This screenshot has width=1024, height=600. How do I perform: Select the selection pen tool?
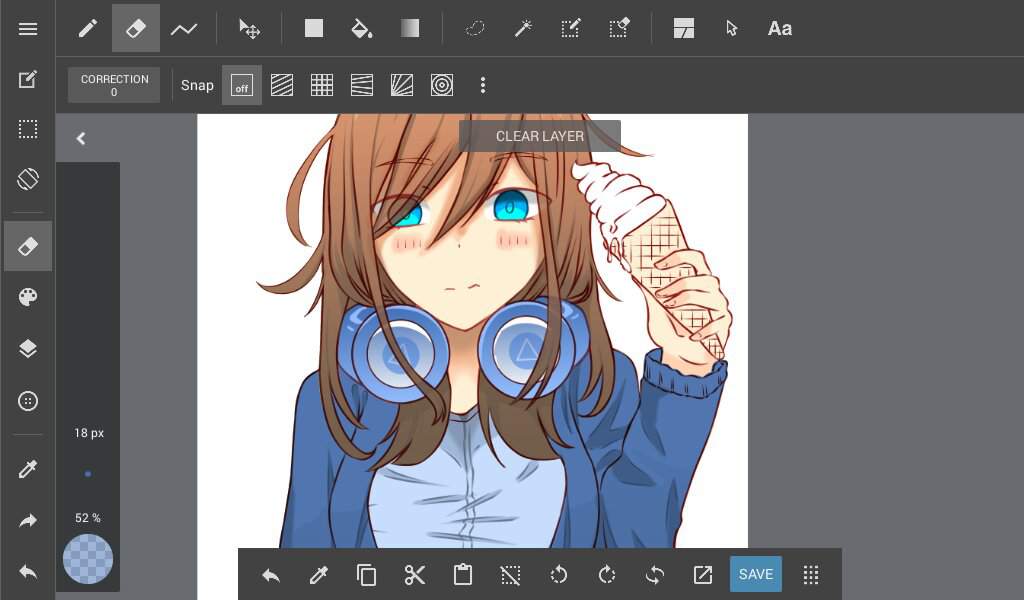point(571,28)
